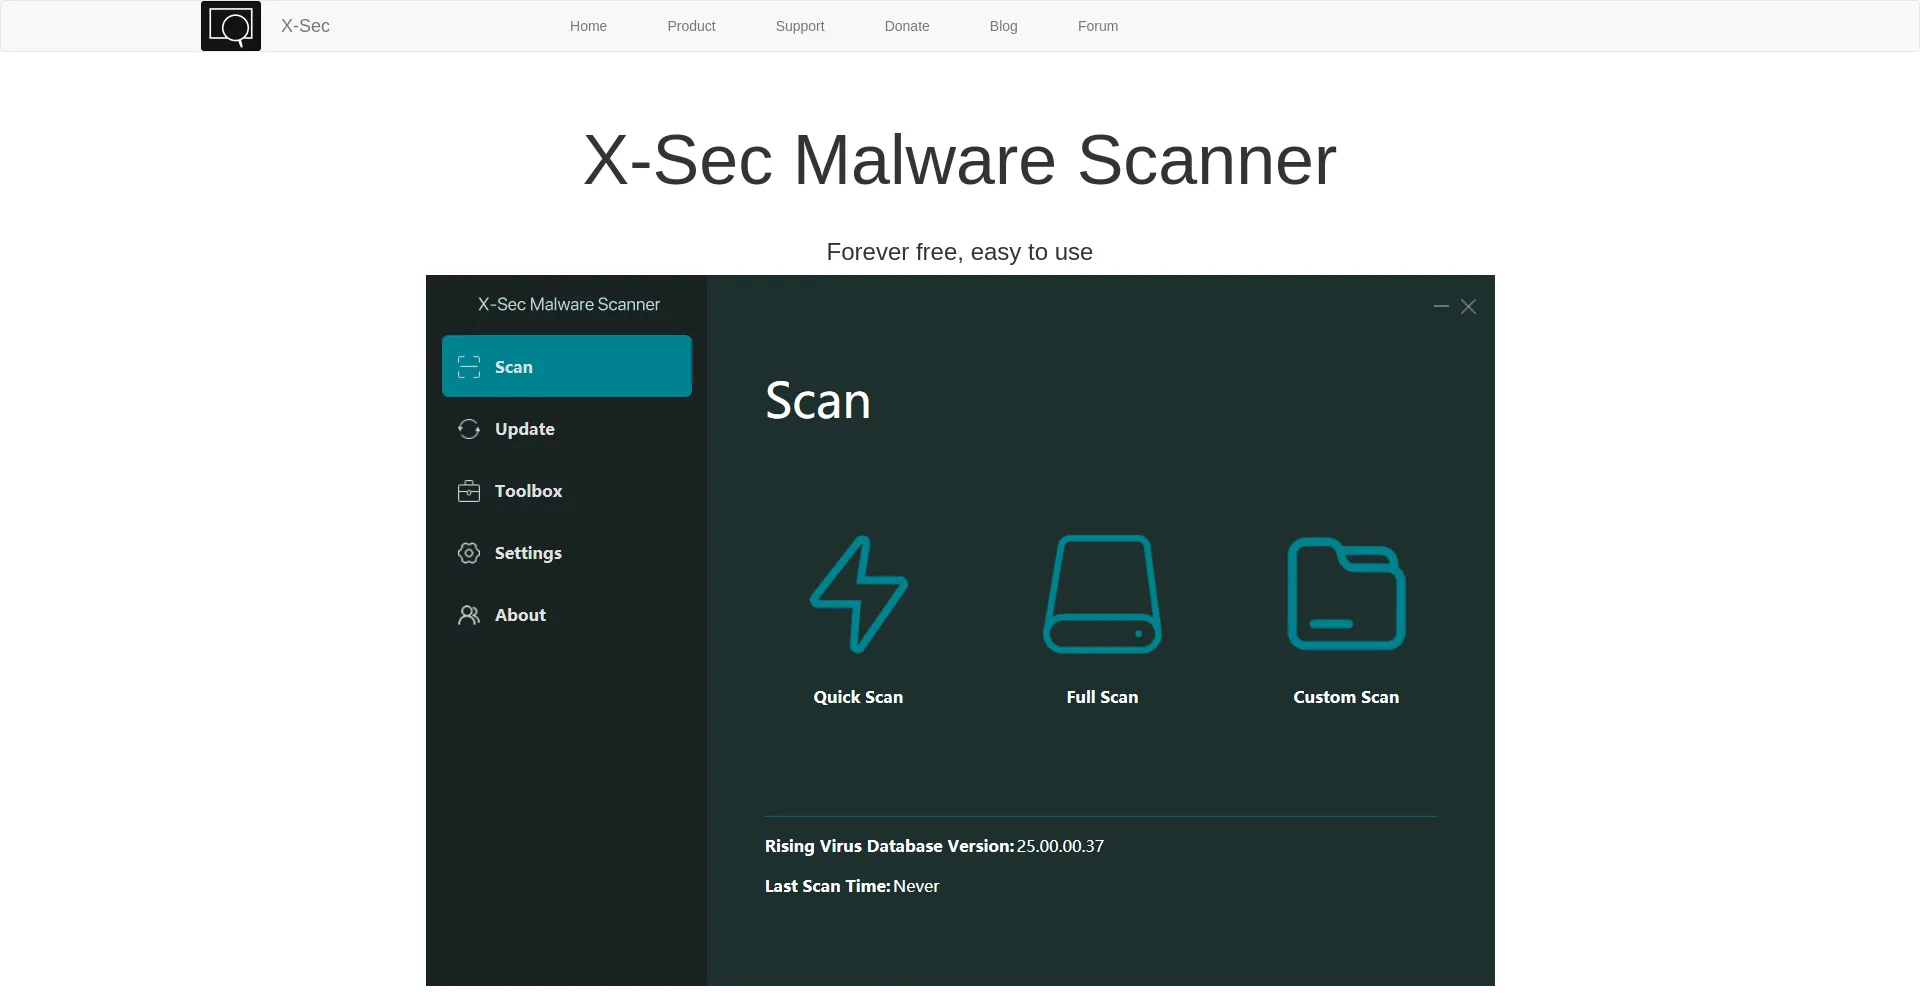
Task: Select the Quick Scan lightning icon
Action: 858,593
